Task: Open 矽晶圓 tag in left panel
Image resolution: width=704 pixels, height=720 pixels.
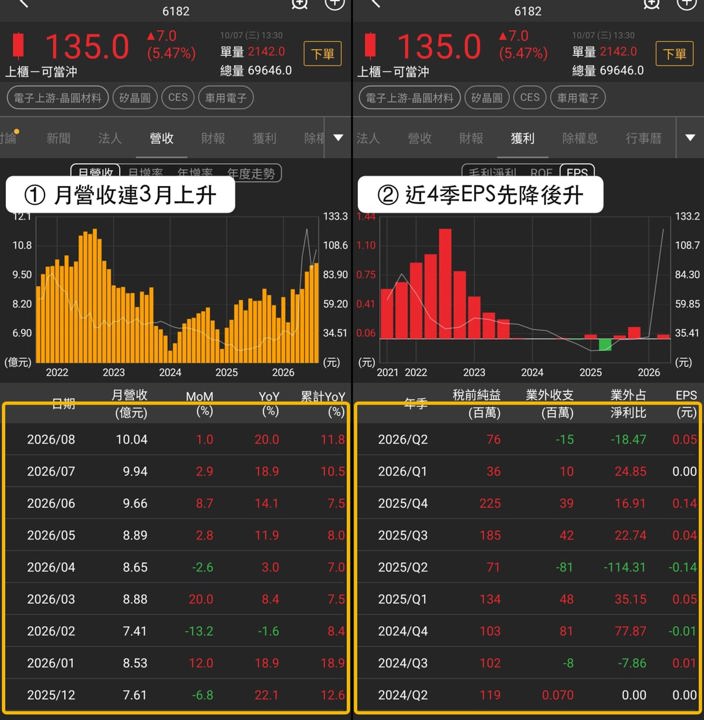Action: 135,98
